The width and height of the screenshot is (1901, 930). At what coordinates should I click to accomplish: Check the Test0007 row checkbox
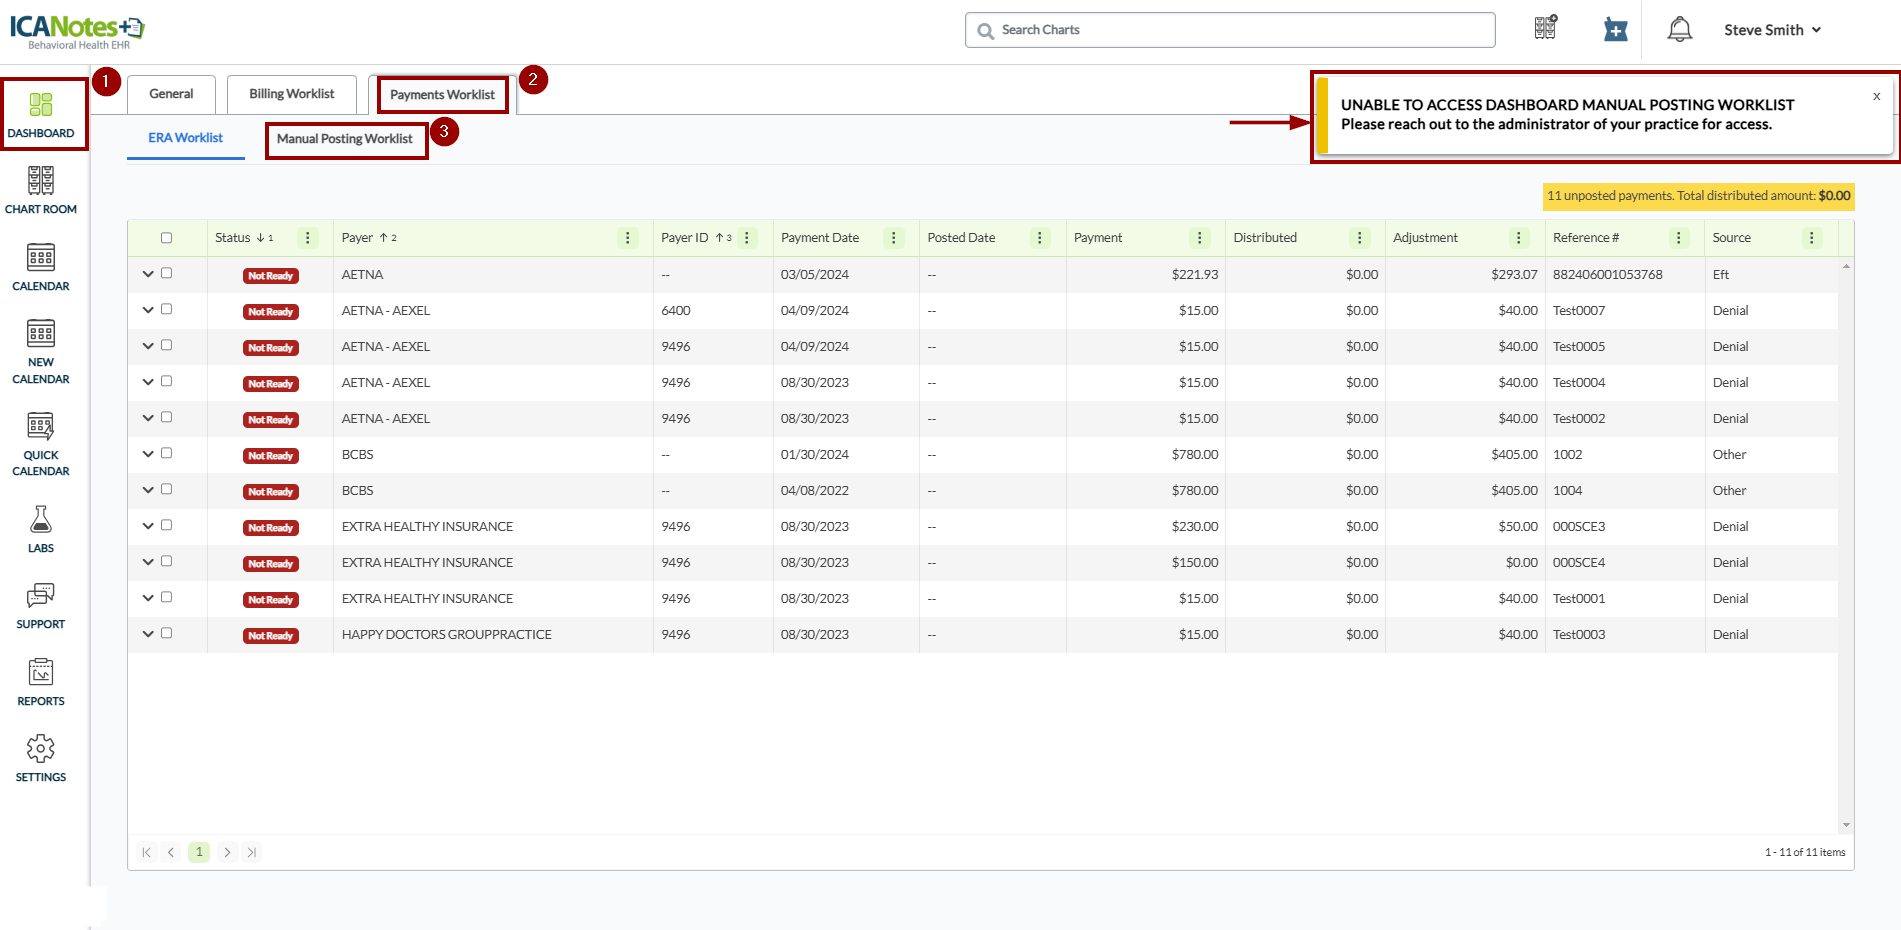[166, 309]
